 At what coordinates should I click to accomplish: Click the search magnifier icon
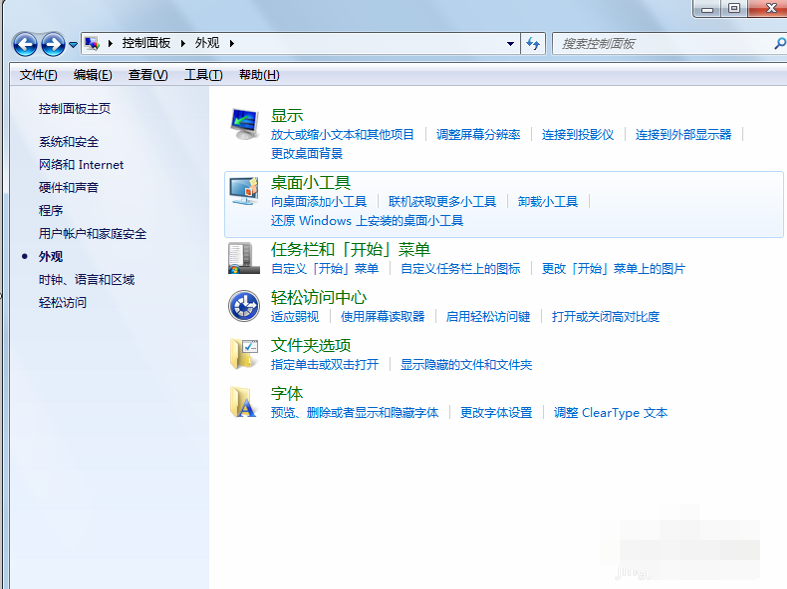[x=779, y=44]
